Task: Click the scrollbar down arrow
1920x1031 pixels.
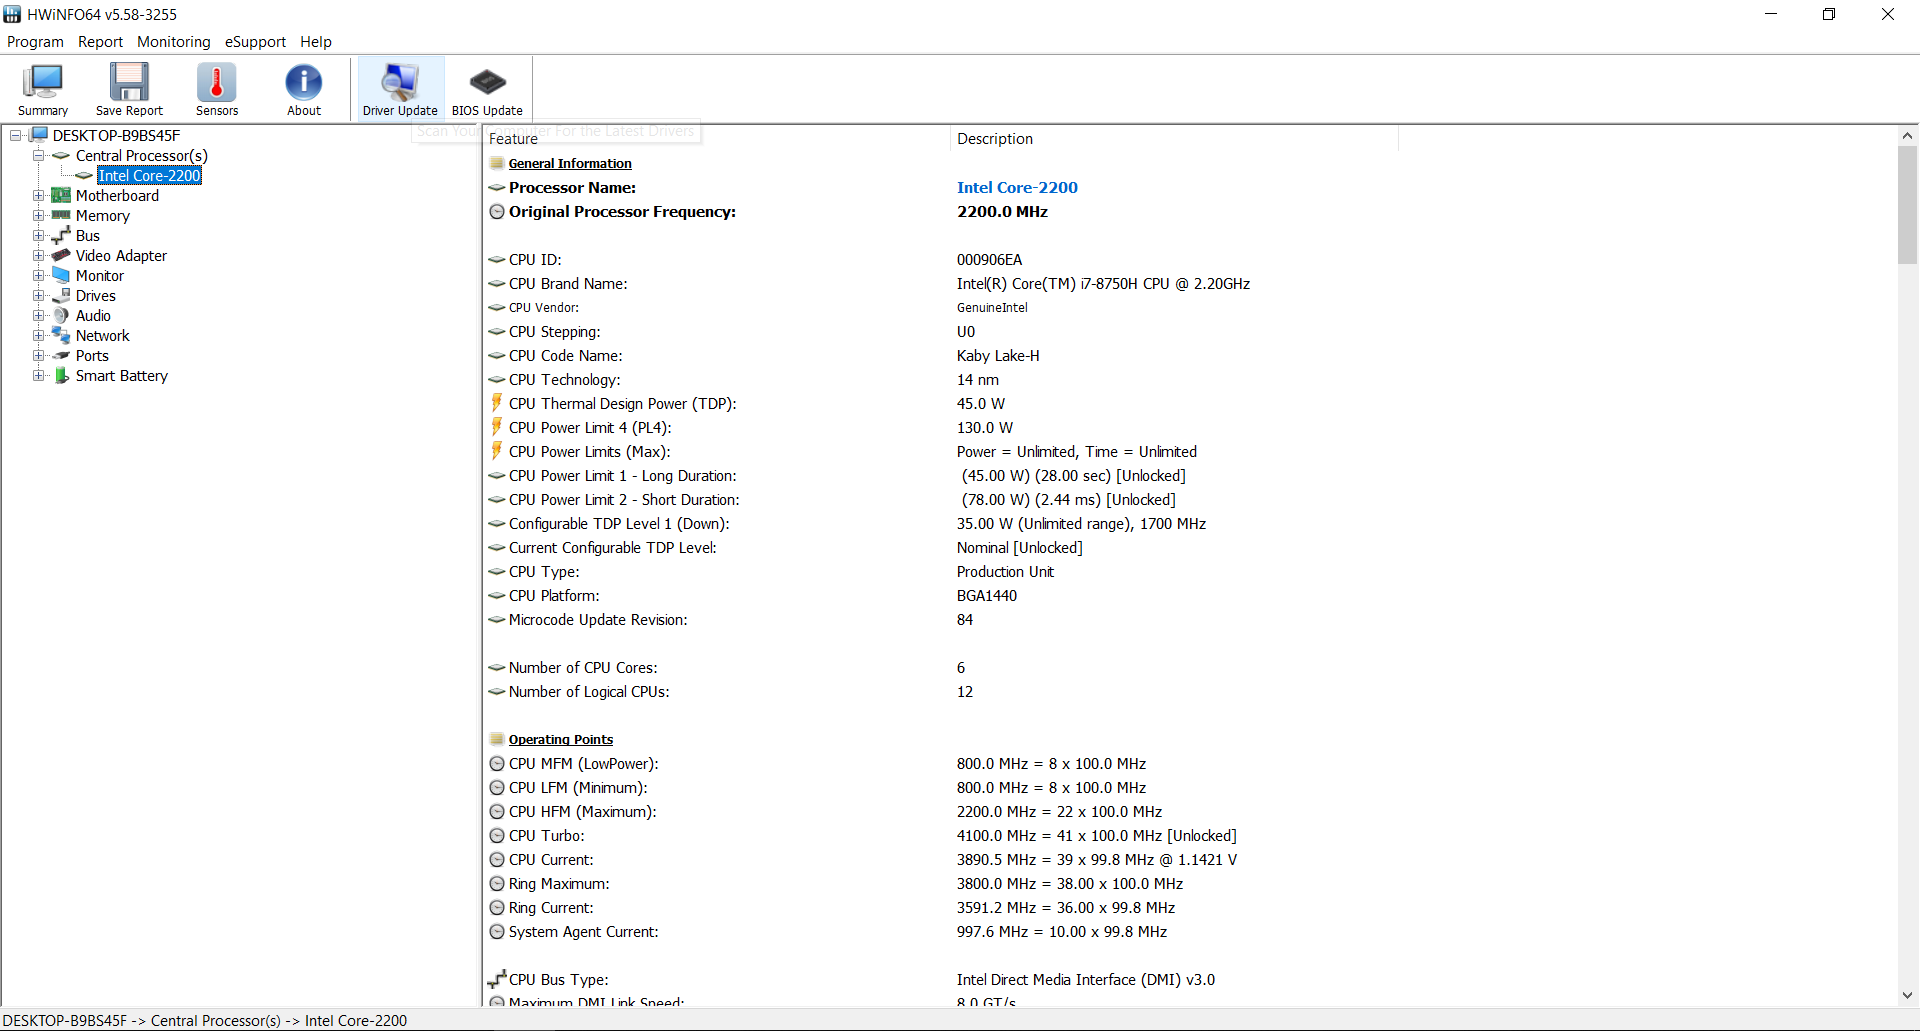Action: [1907, 995]
